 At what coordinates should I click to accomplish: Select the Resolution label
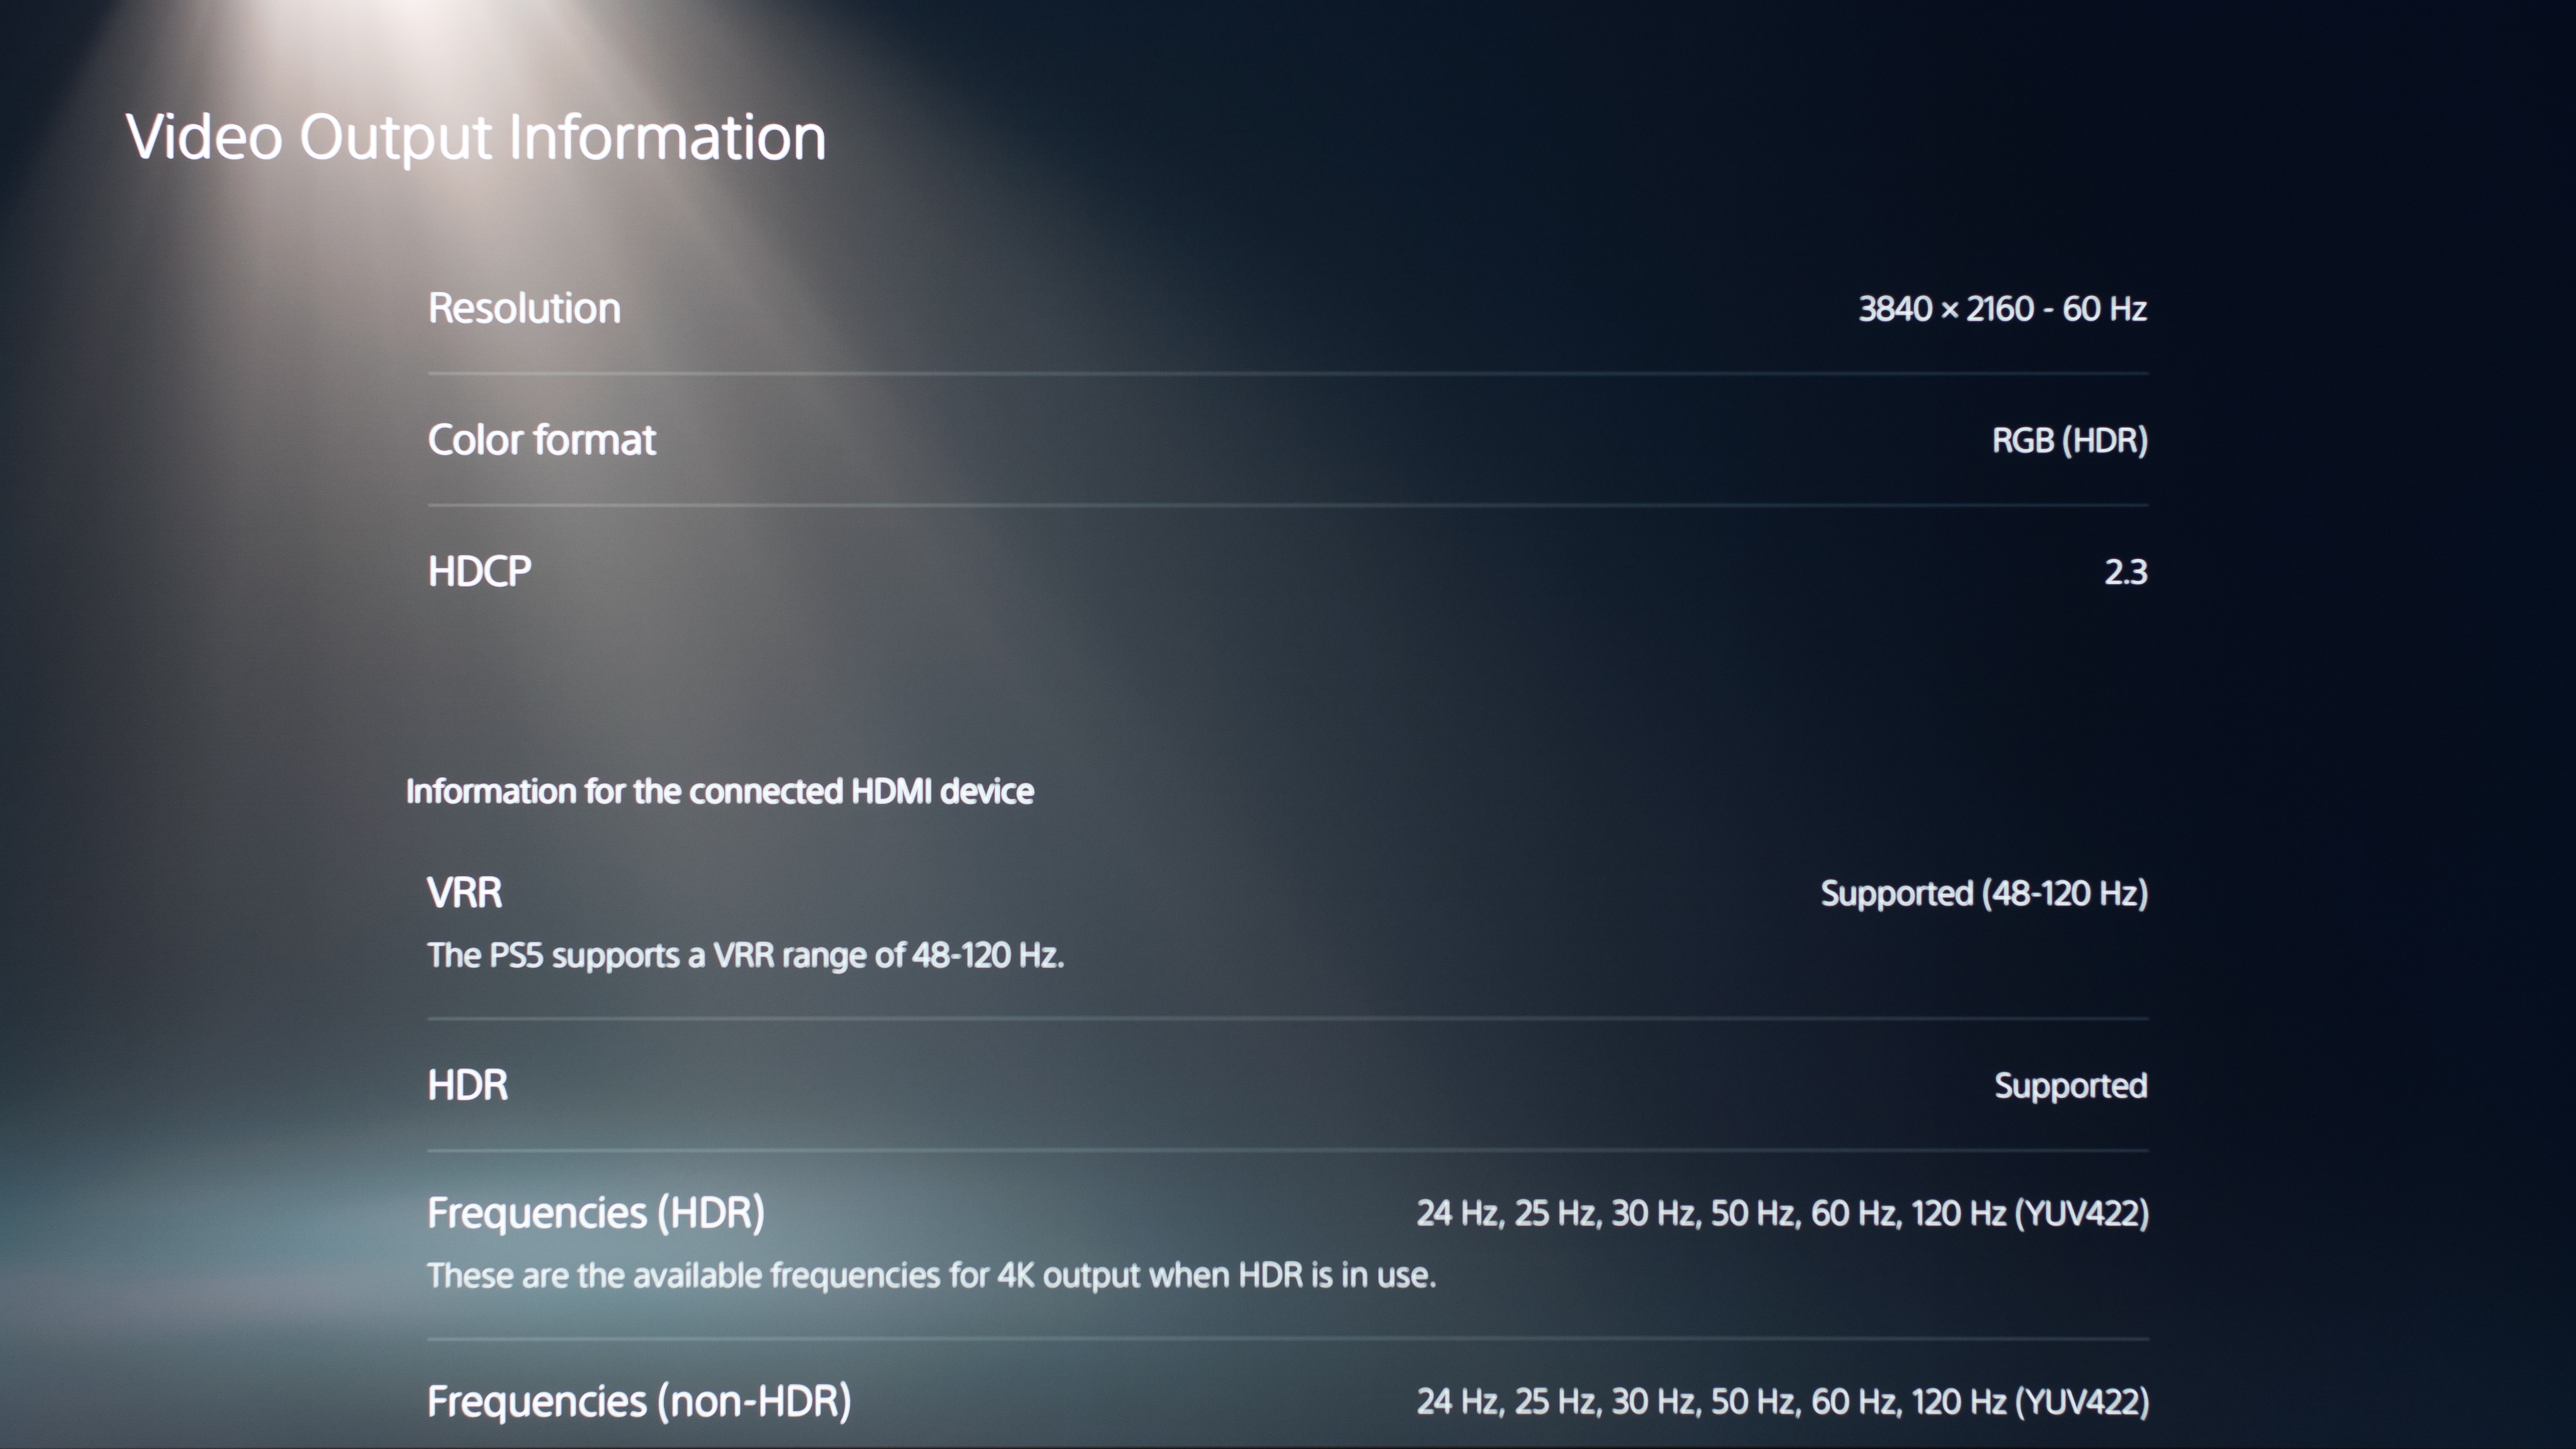point(524,308)
